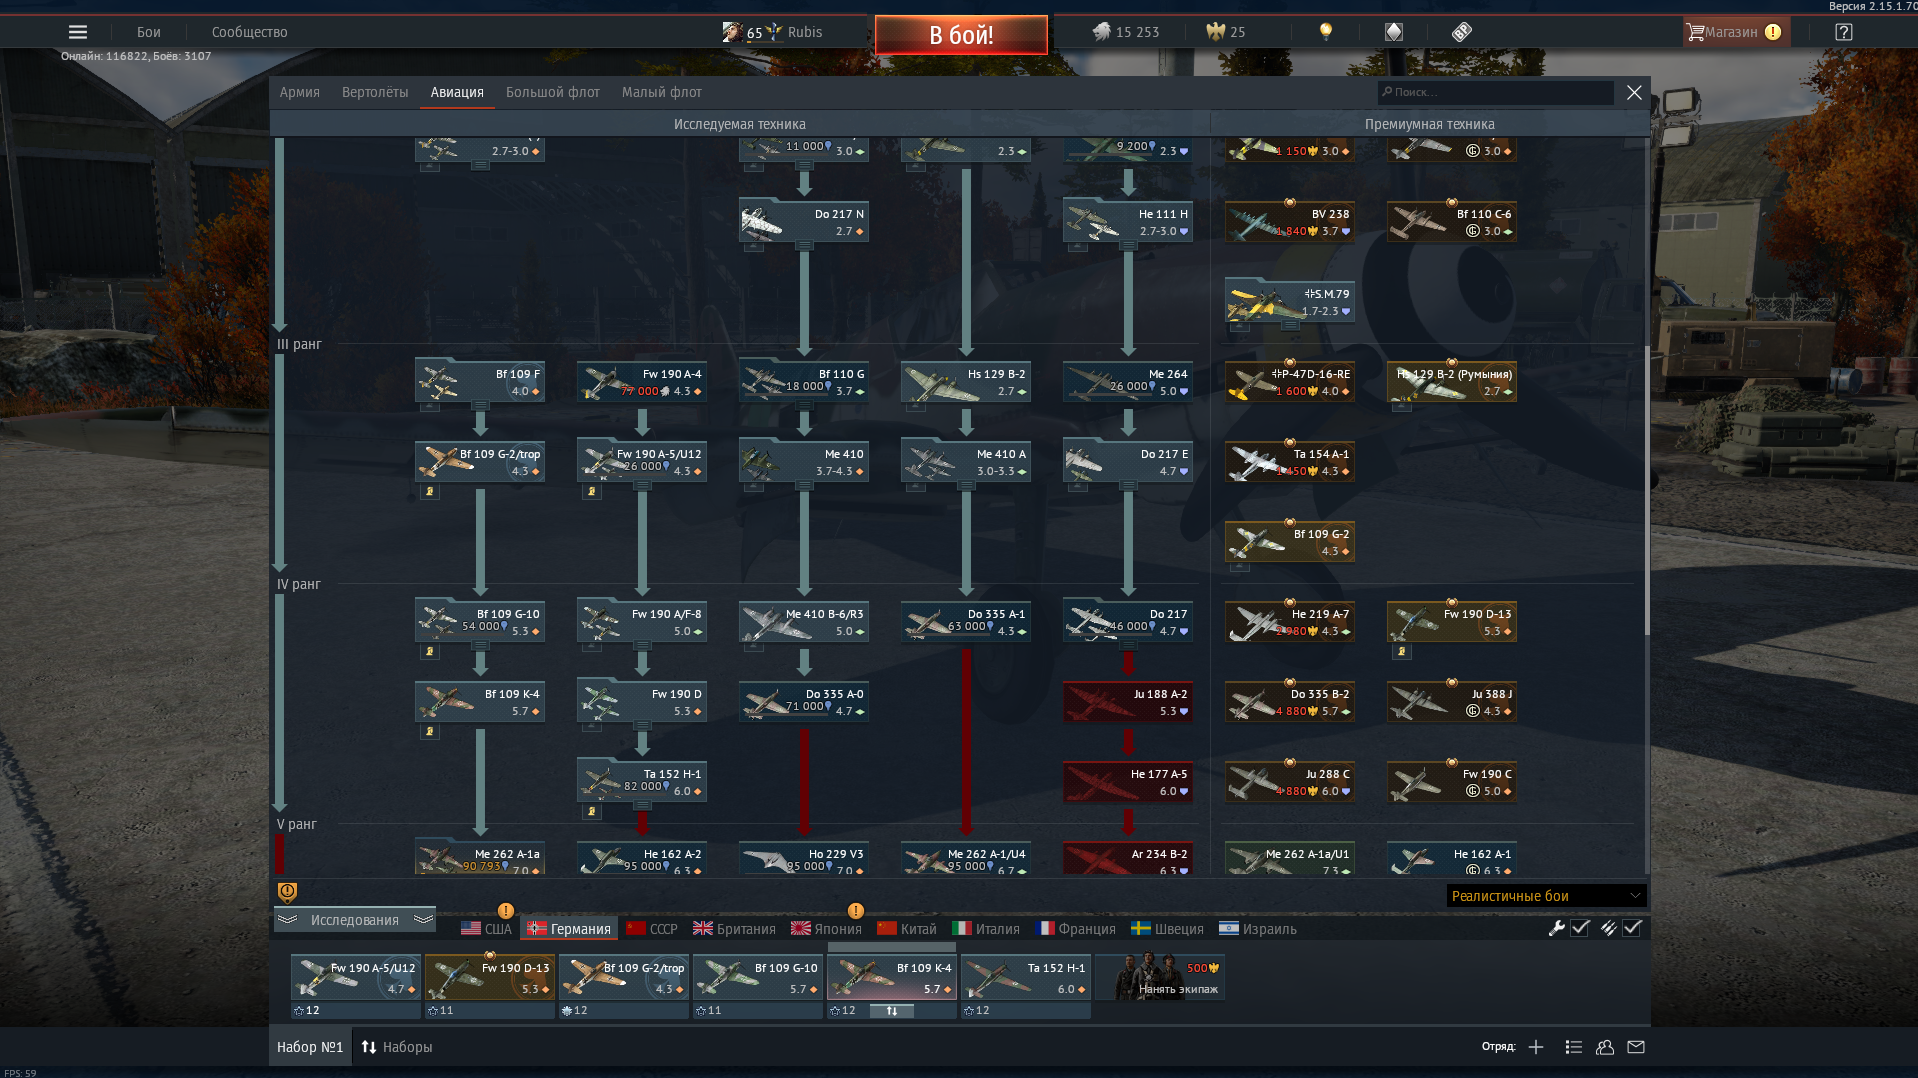This screenshot has height=1078, width=1918.
Task: Open the Battle Pass BP icon
Action: (1461, 32)
